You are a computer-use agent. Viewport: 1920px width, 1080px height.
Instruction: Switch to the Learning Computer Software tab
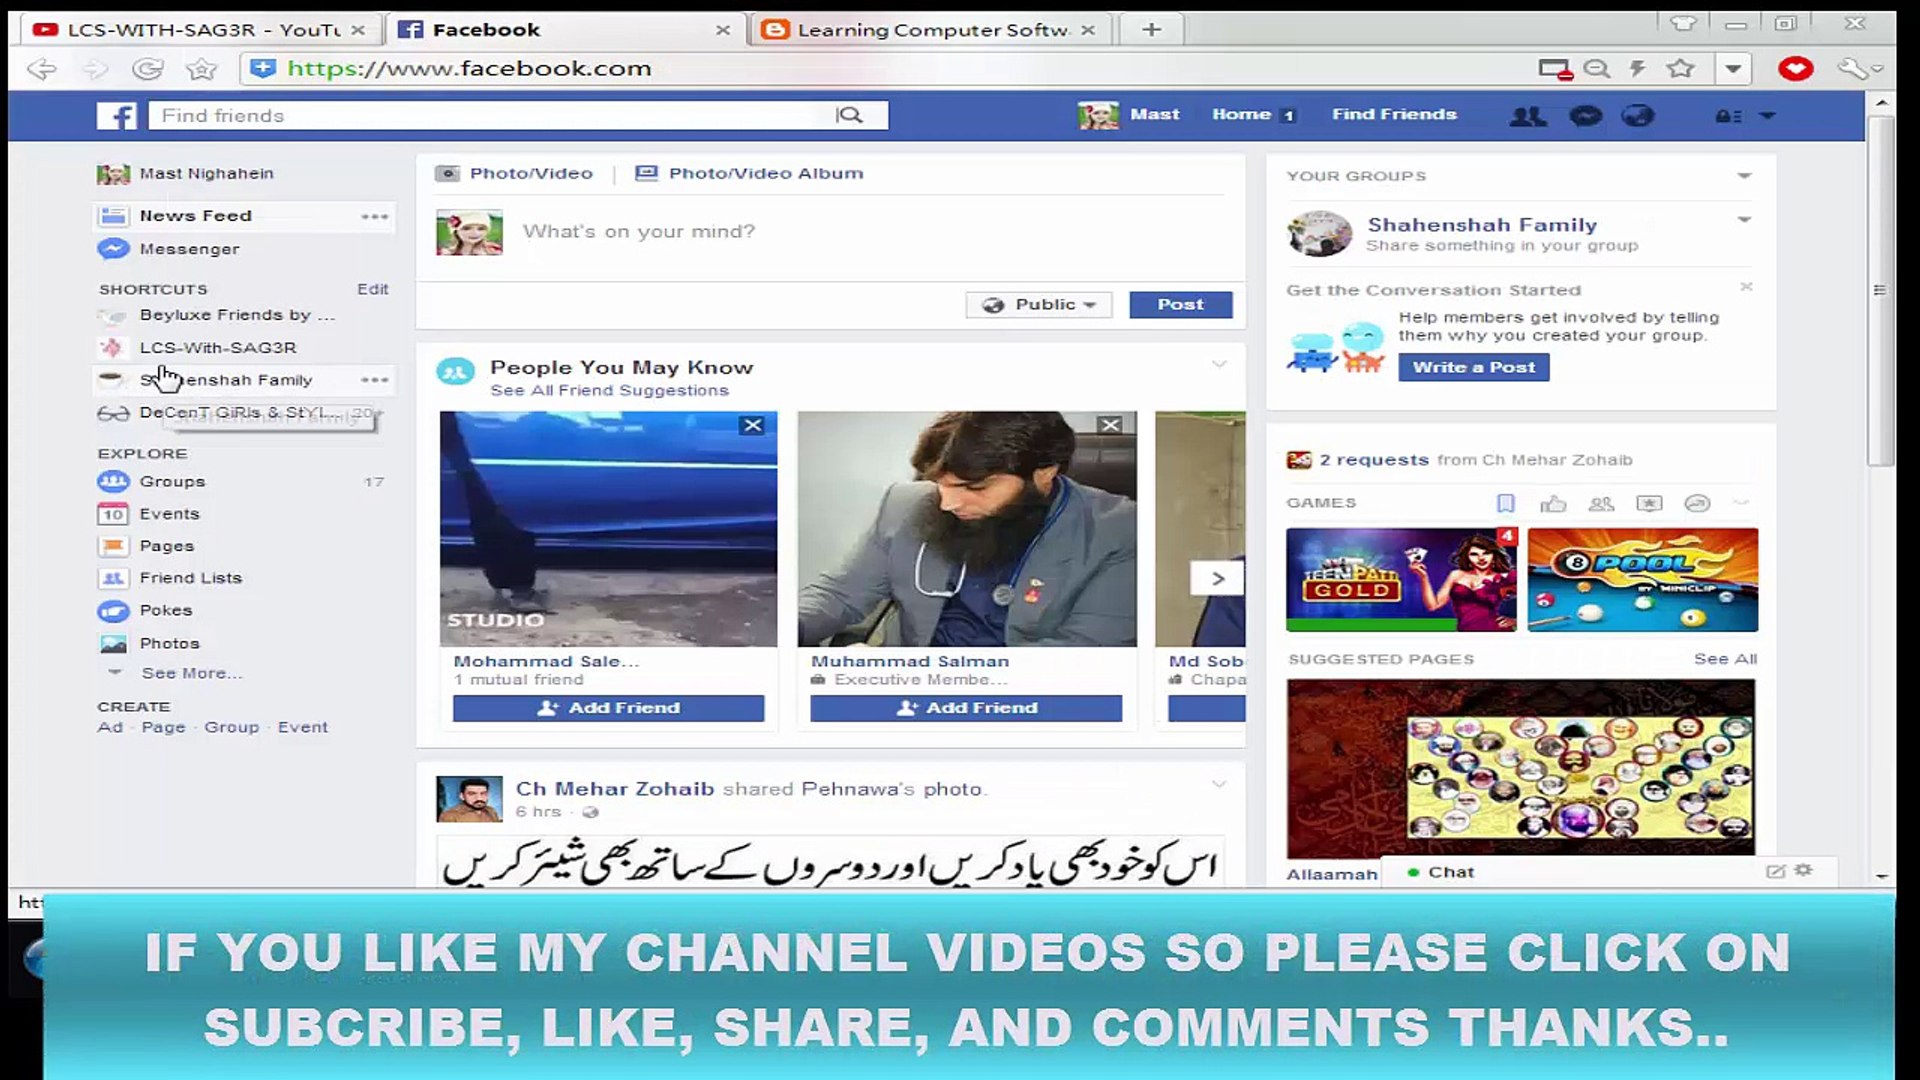pyautogui.click(x=930, y=29)
